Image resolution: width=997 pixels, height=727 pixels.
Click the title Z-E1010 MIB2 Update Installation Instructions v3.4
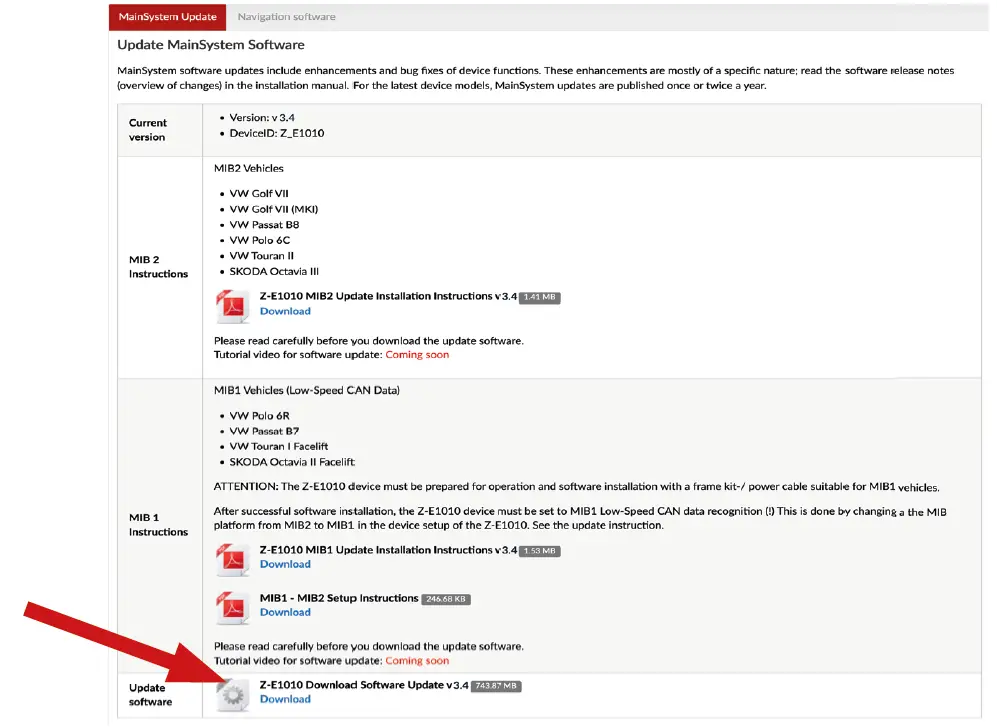pos(388,296)
